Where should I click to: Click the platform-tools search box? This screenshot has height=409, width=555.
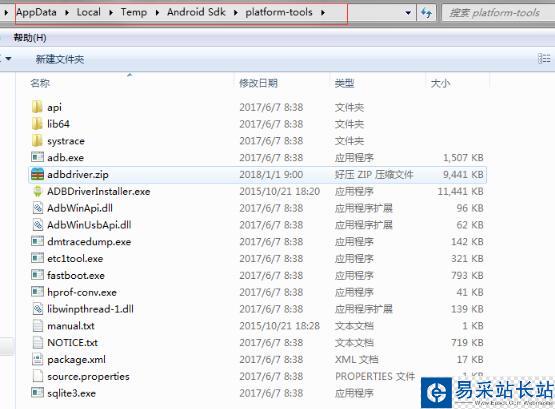click(x=498, y=13)
